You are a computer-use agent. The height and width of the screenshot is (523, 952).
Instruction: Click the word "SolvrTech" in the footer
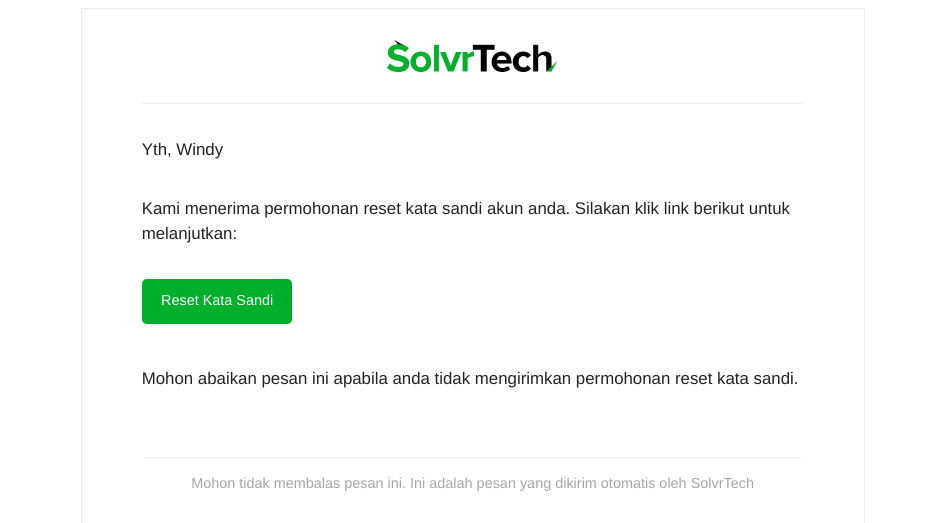click(x=722, y=484)
